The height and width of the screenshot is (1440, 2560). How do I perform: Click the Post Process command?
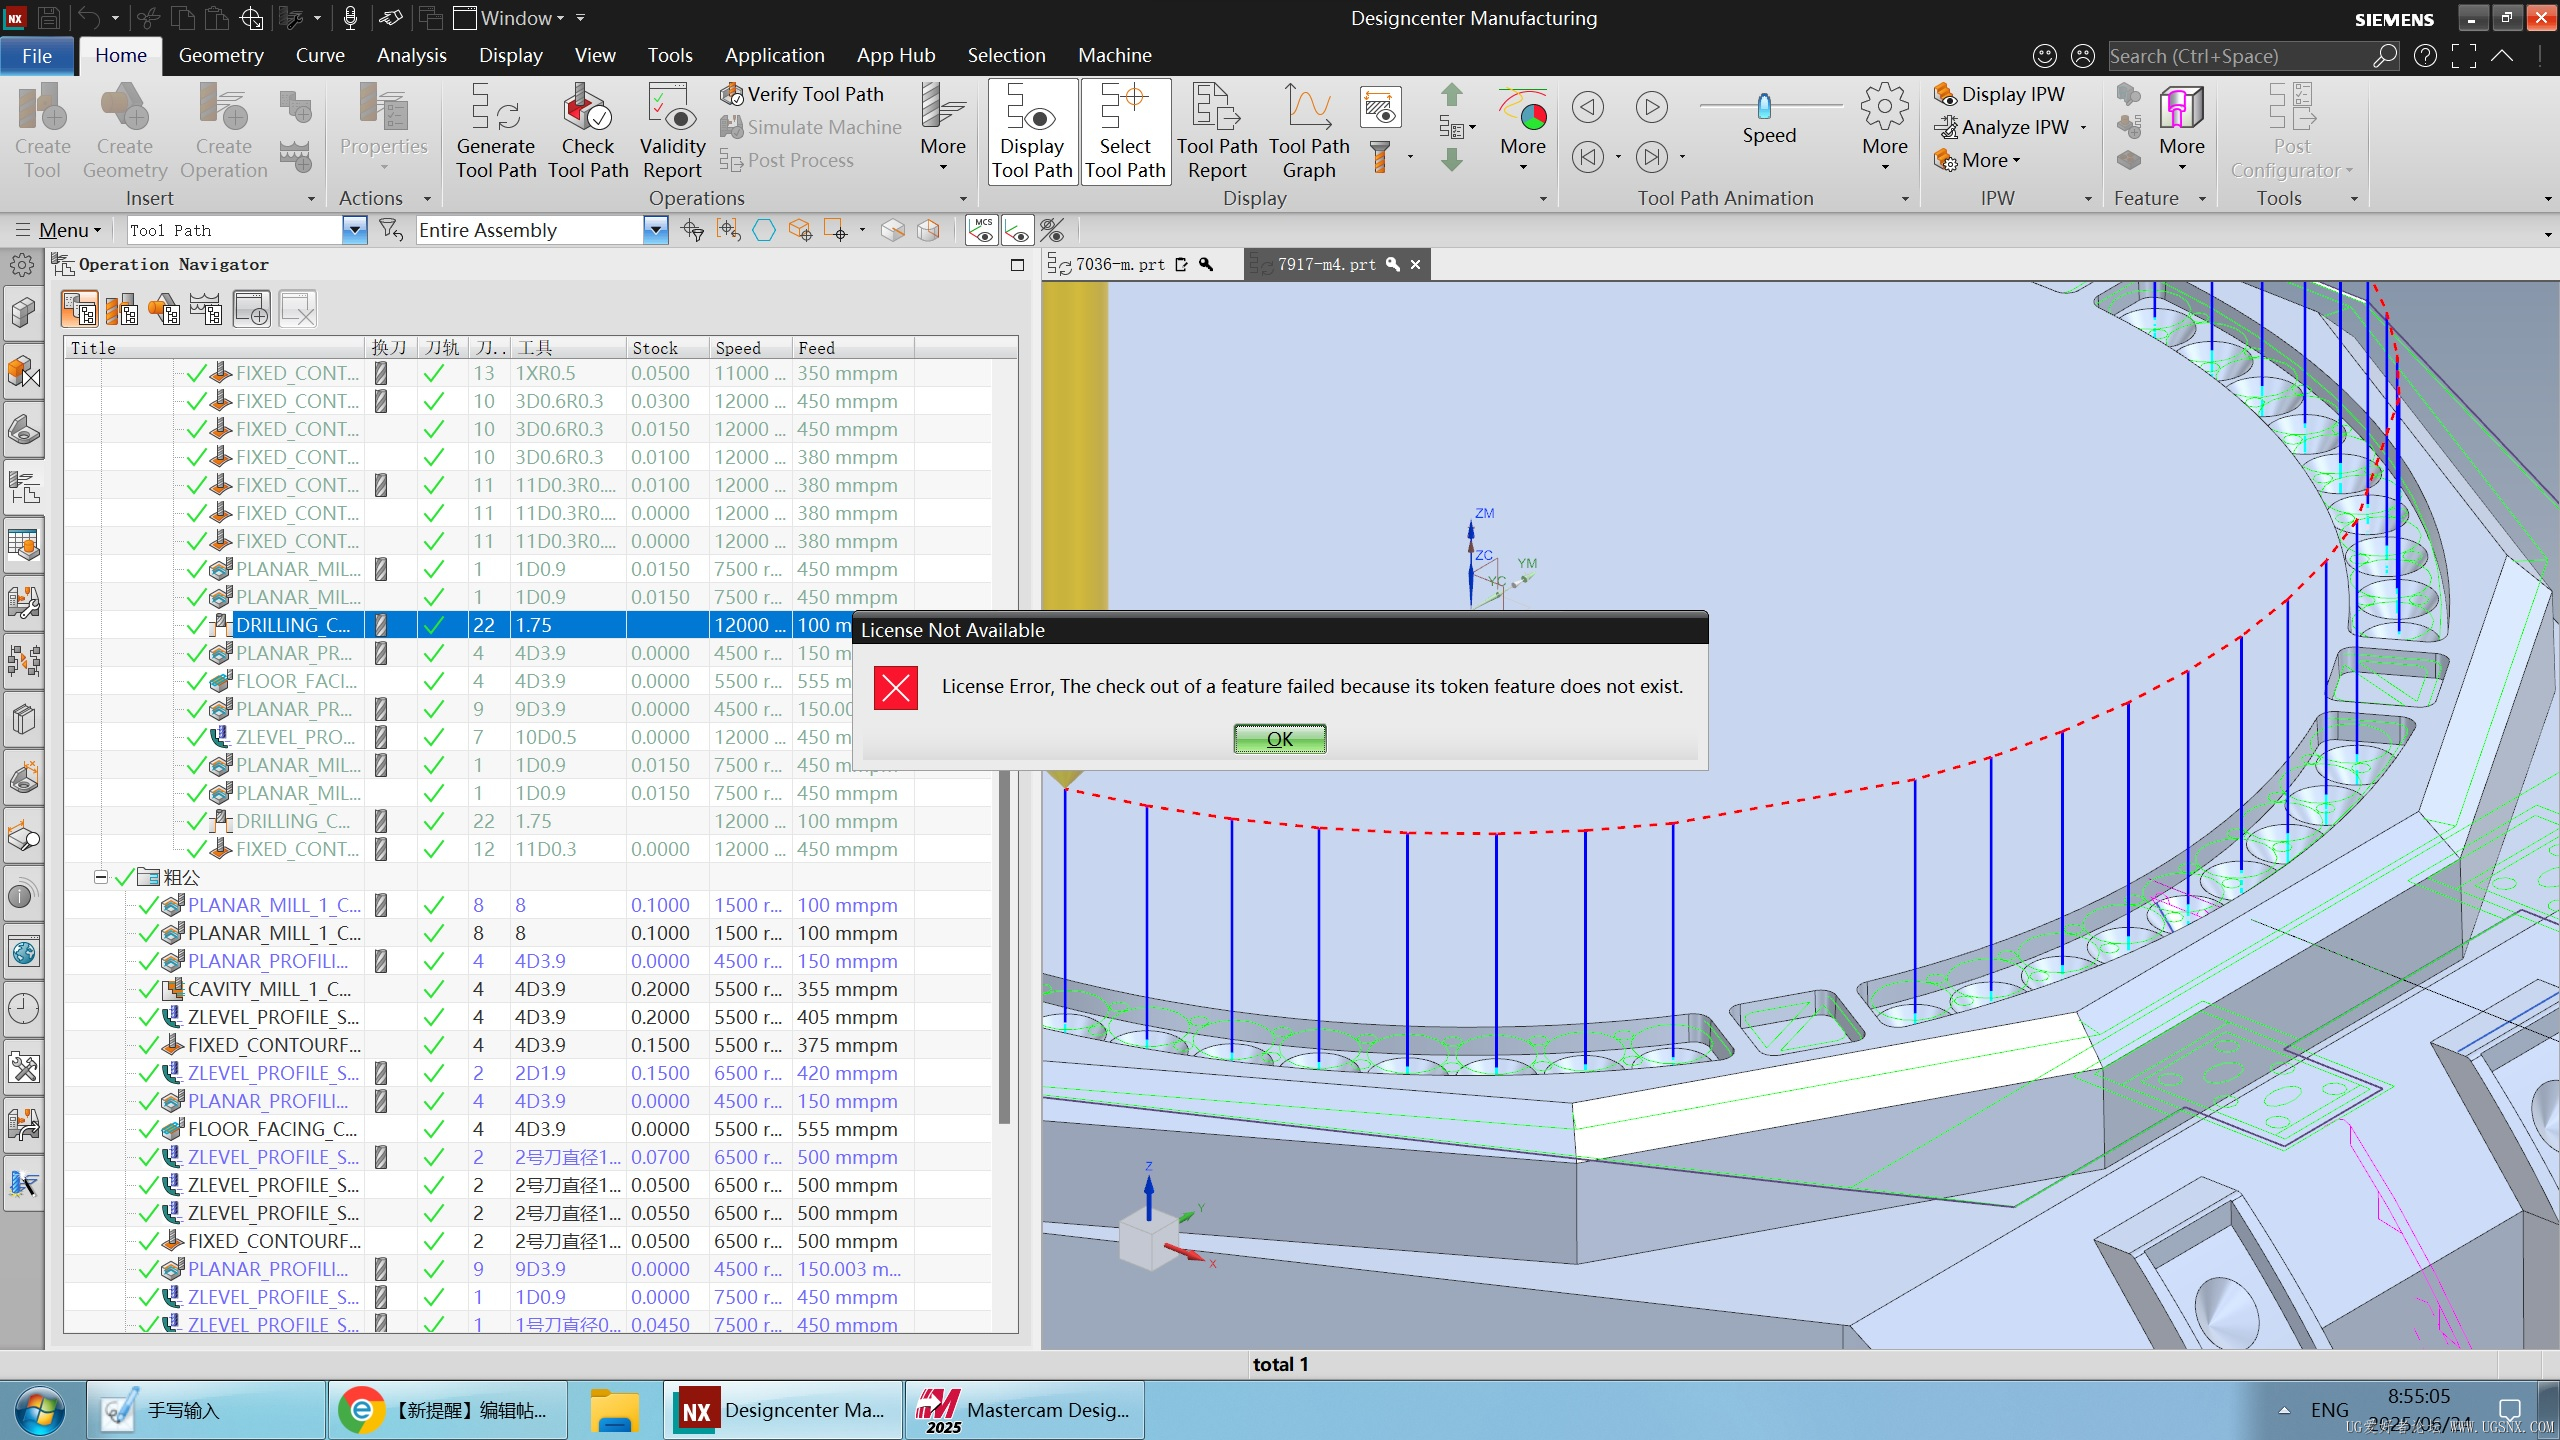click(787, 160)
